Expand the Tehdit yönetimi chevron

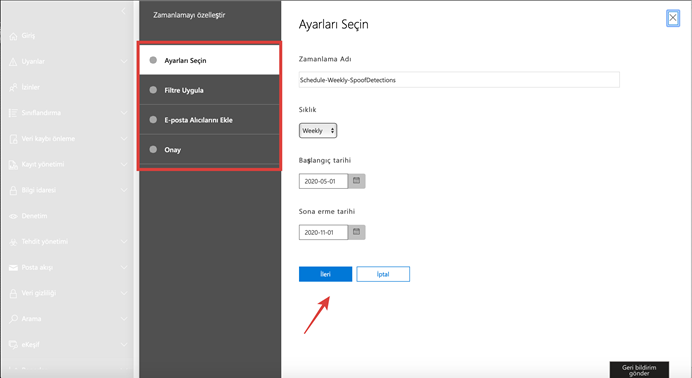coord(124,241)
